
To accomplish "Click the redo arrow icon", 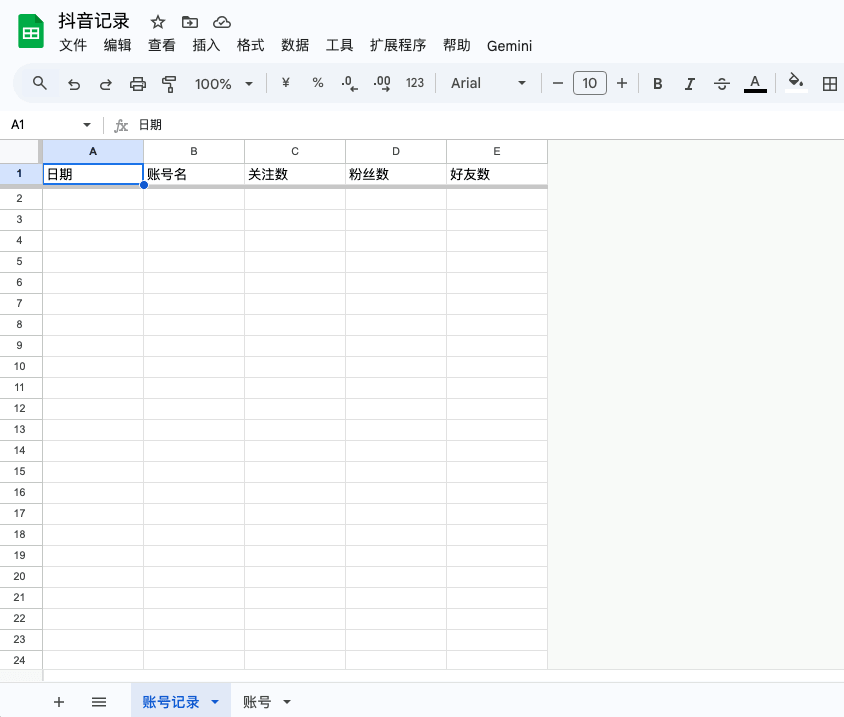I will coord(105,84).
